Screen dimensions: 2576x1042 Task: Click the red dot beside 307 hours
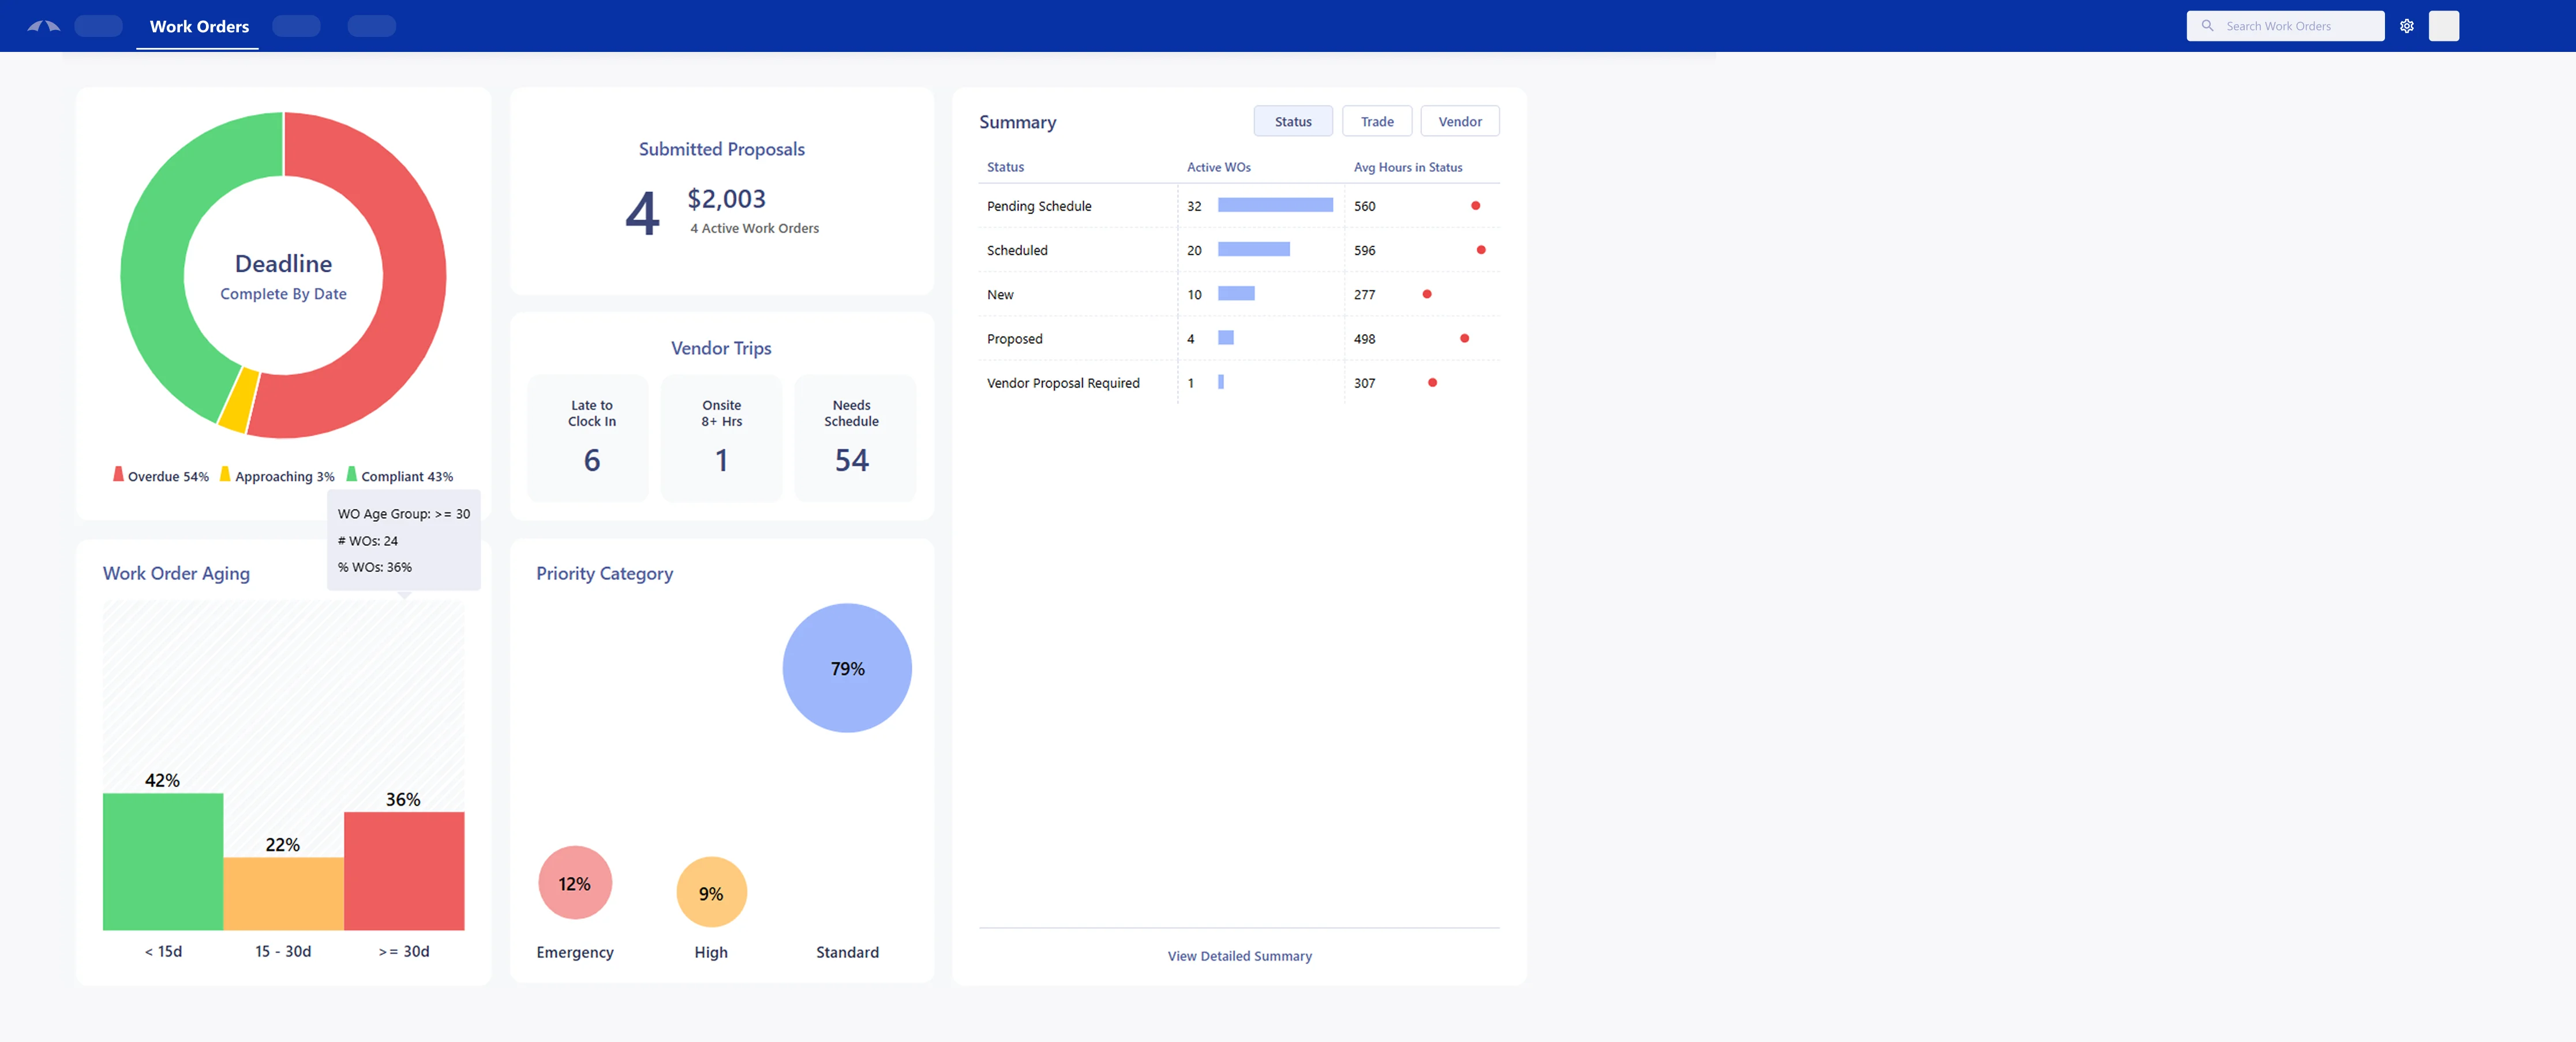pos(1432,382)
